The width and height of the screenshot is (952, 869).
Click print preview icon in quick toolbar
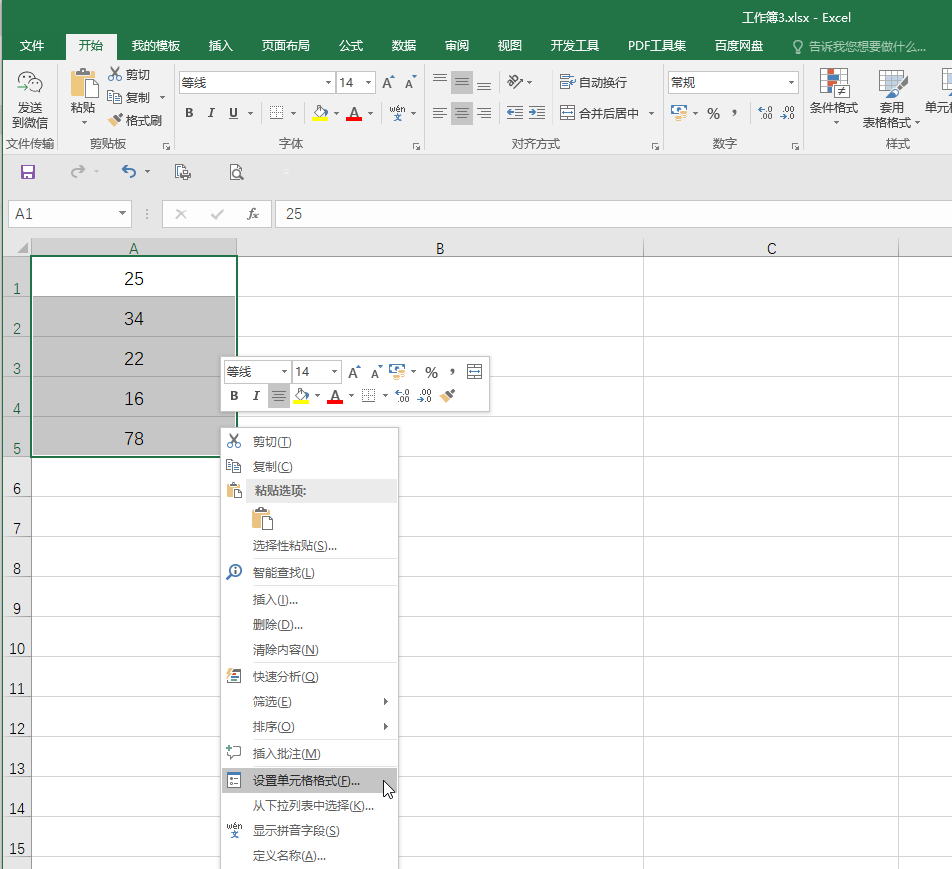(x=236, y=172)
